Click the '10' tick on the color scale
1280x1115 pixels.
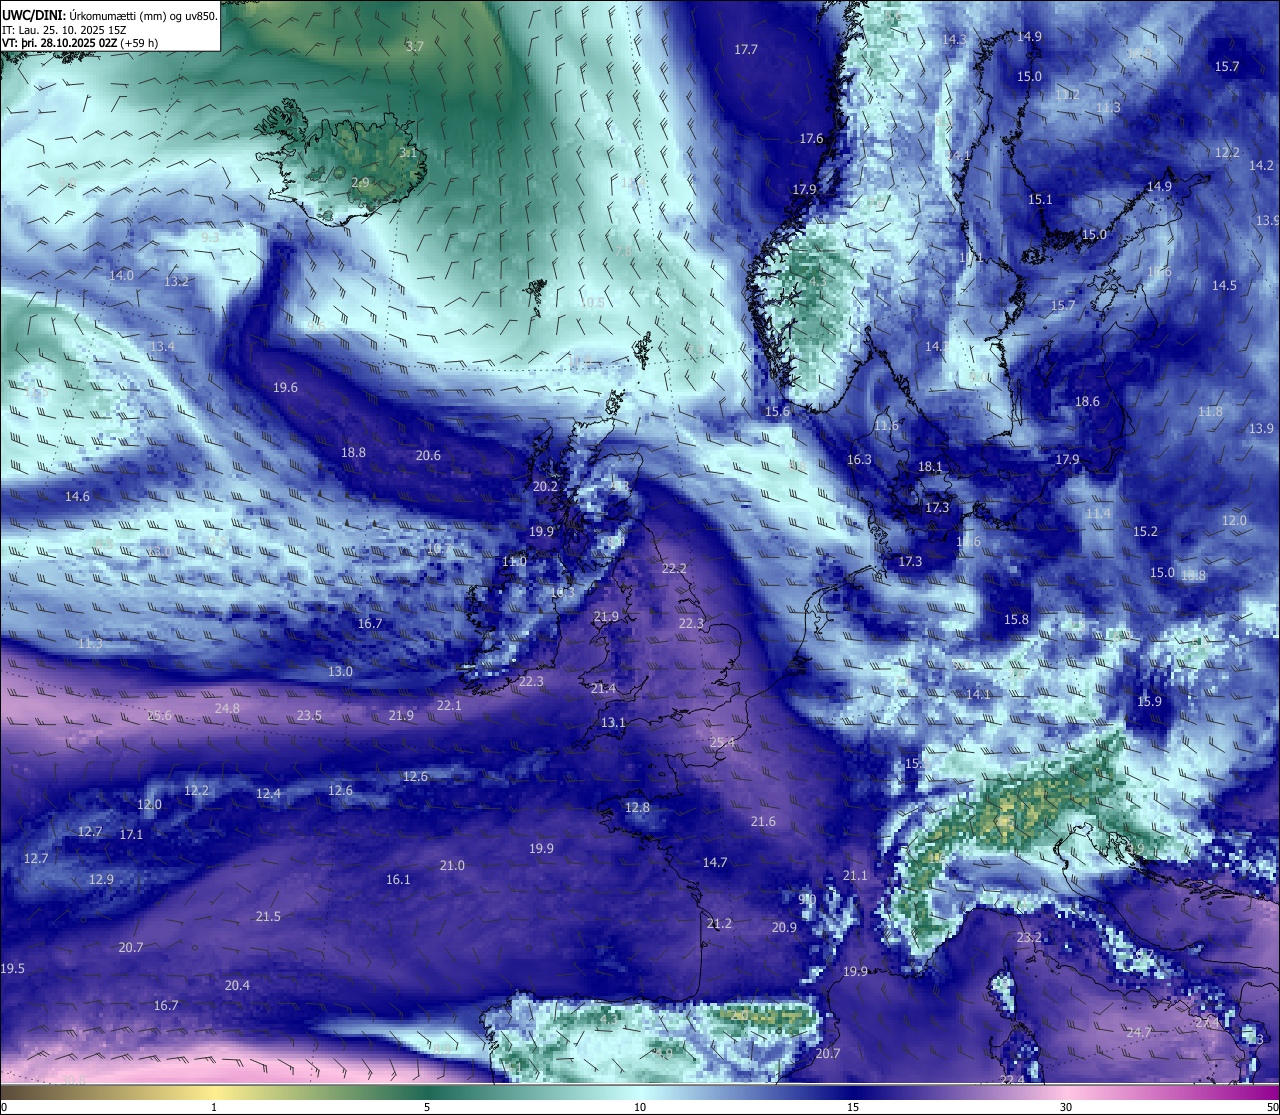[x=640, y=1107]
